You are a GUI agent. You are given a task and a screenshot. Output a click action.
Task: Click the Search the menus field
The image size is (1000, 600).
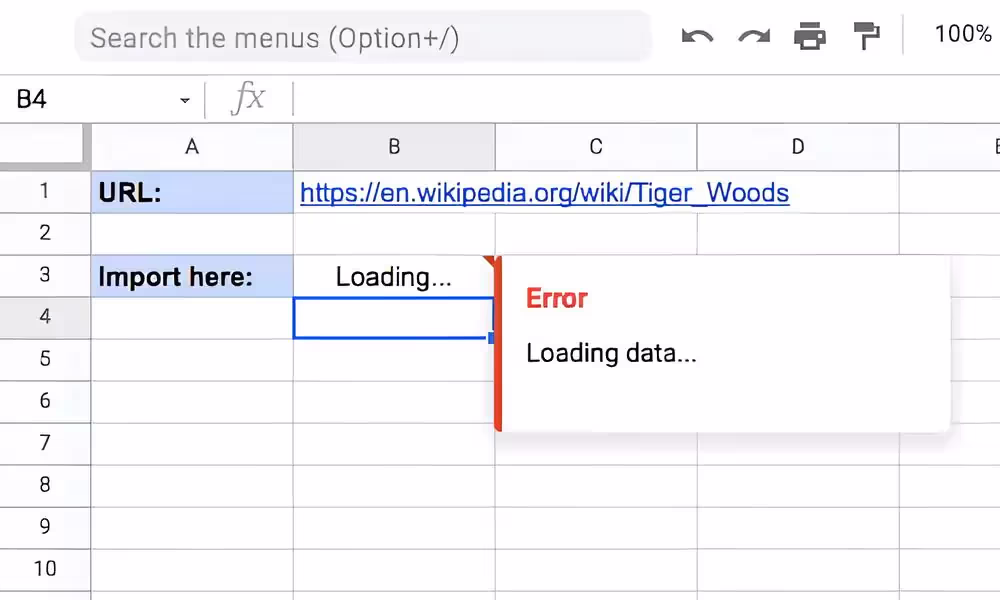point(364,38)
